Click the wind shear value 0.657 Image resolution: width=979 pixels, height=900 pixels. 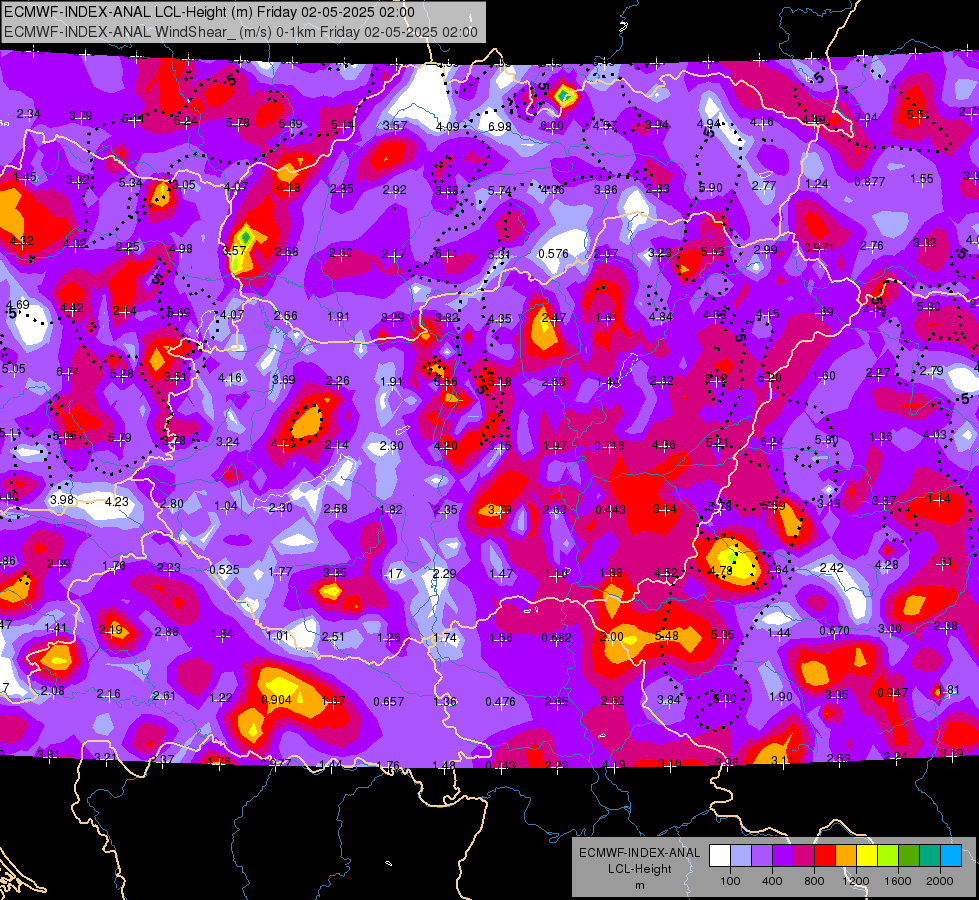[388, 701]
